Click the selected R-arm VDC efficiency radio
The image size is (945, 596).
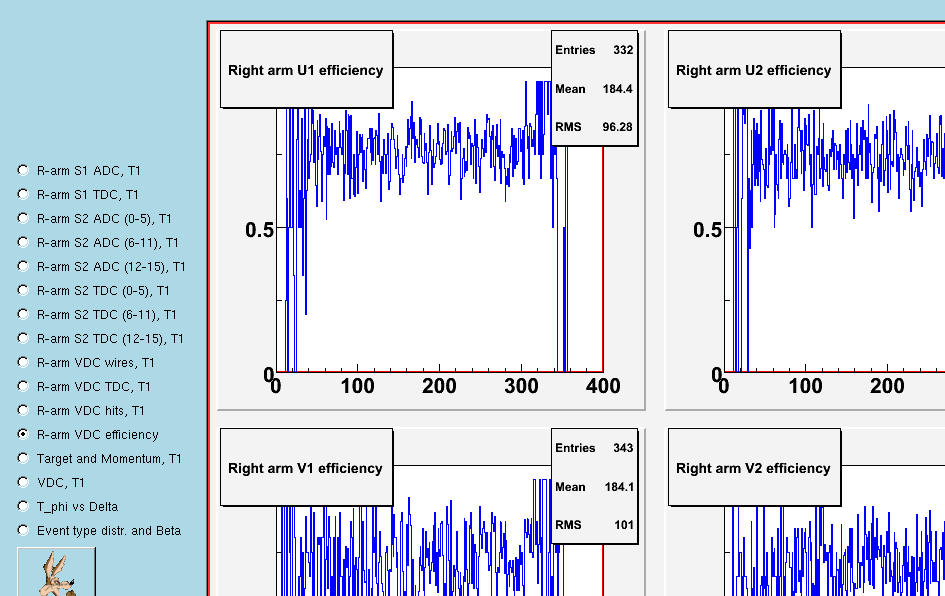(x=23, y=434)
